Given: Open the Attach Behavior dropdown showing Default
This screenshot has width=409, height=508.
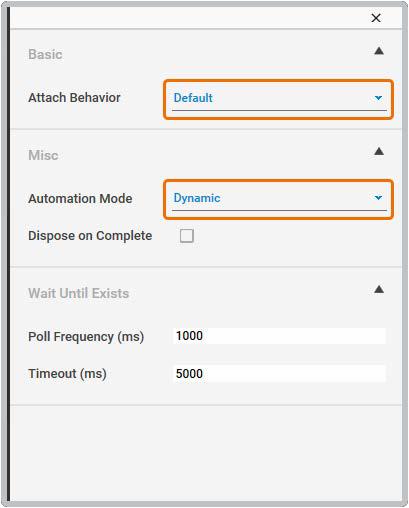Looking at the screenshot, I should click(279, 99).
